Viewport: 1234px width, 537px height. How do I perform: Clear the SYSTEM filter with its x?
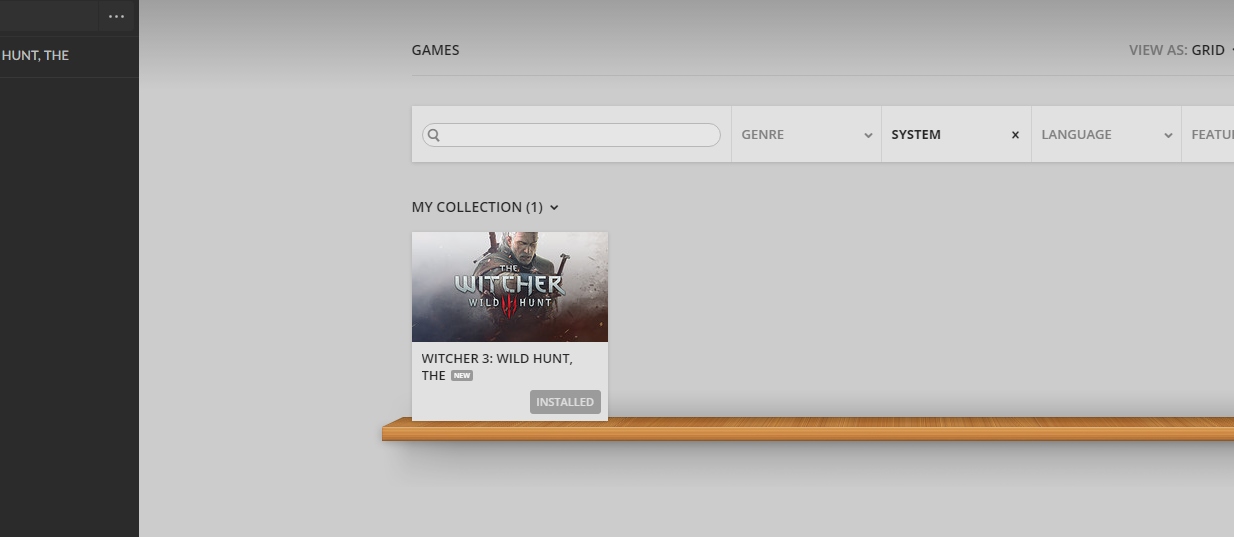1015,135
